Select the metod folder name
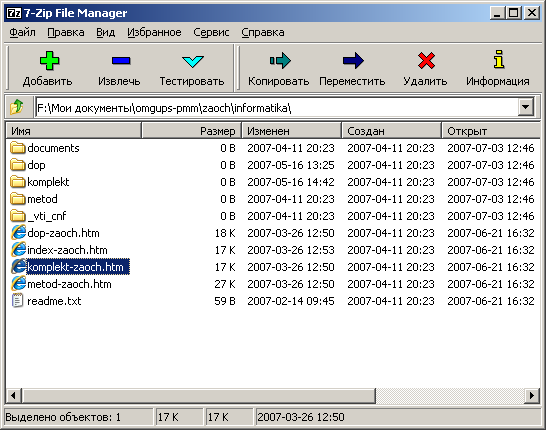The image size is (546, 430). coord(42,199)
